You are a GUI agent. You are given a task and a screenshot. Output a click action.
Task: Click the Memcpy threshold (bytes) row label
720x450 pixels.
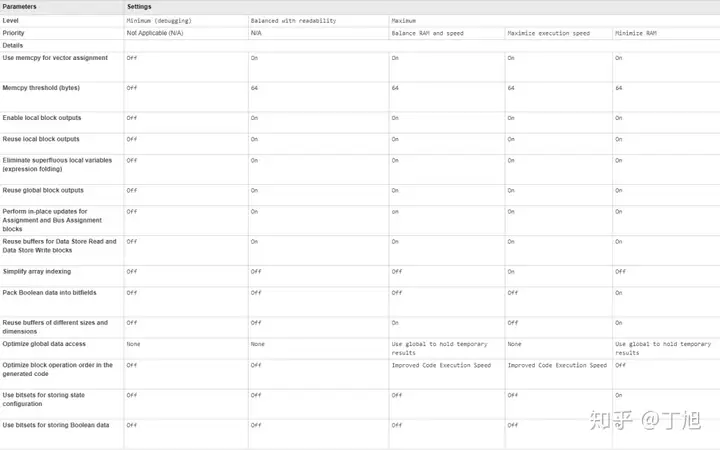(x=41, y=88)
